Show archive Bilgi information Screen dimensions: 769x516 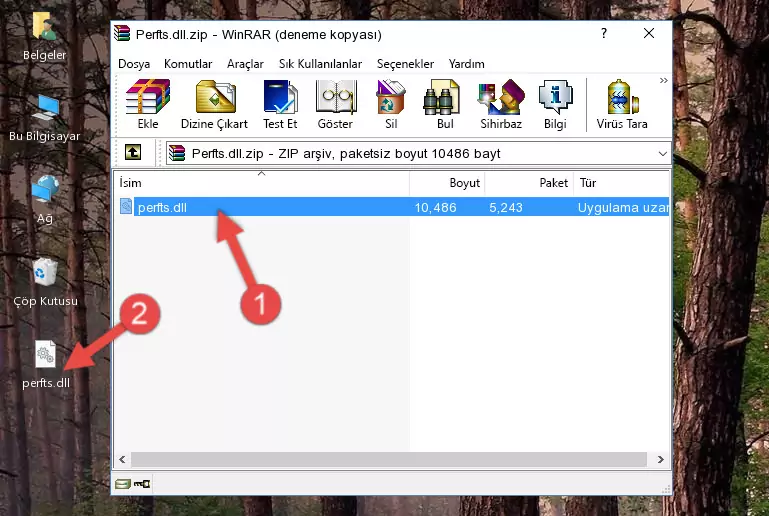(555, 104)
